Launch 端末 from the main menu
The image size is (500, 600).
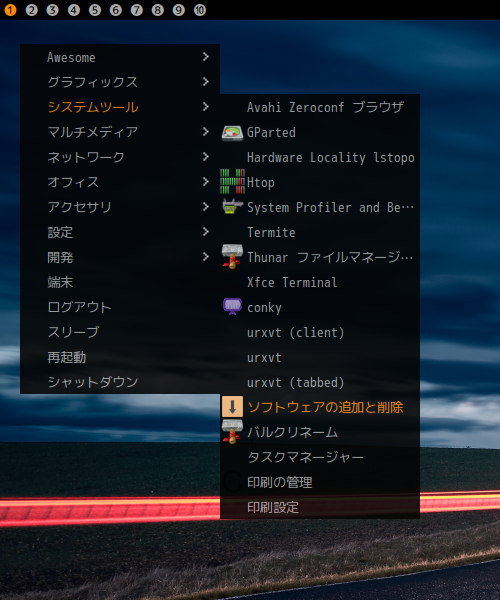[120, 282]
